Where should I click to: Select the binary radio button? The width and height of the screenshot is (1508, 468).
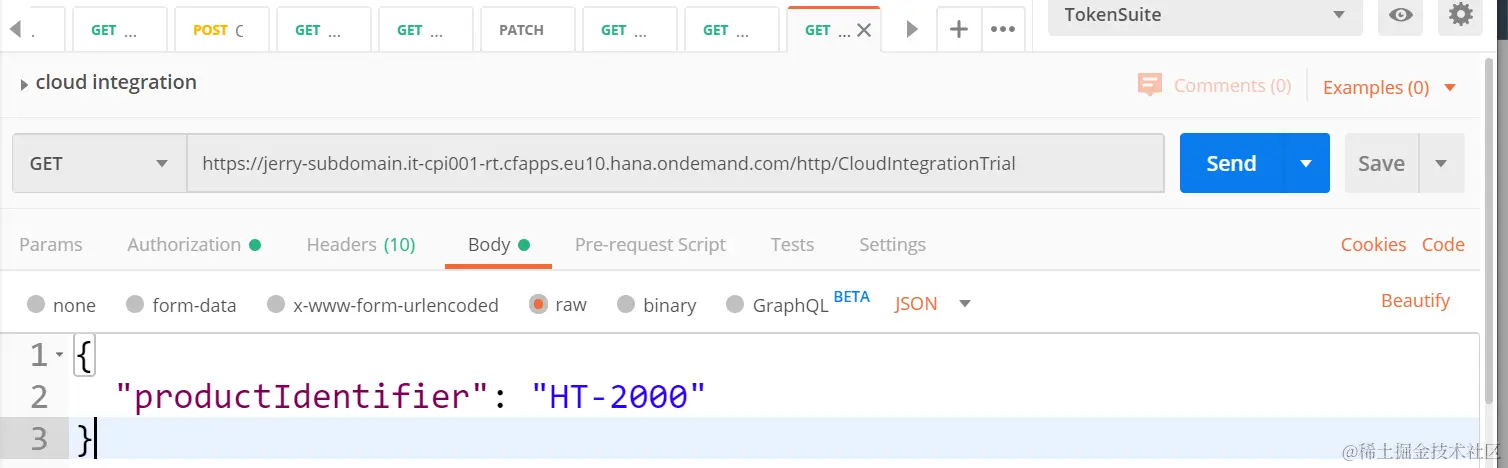[x=626, y=304]
